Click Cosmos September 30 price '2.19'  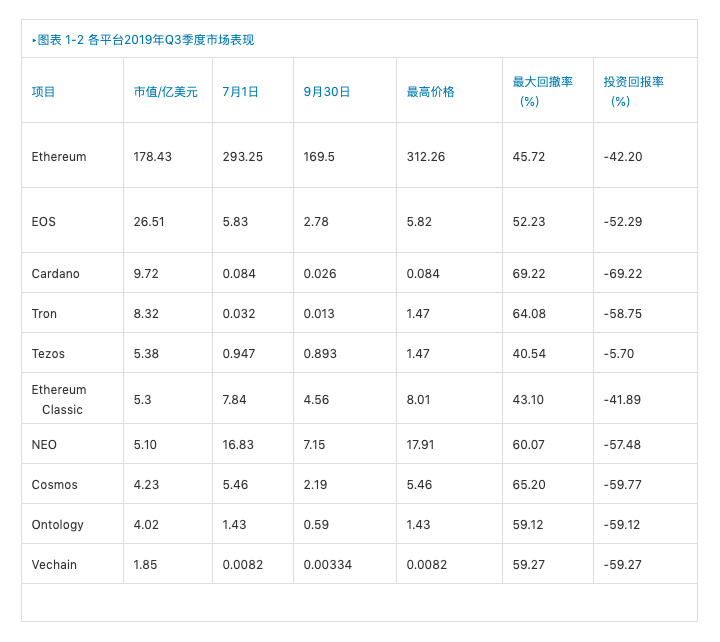(315, 484)
